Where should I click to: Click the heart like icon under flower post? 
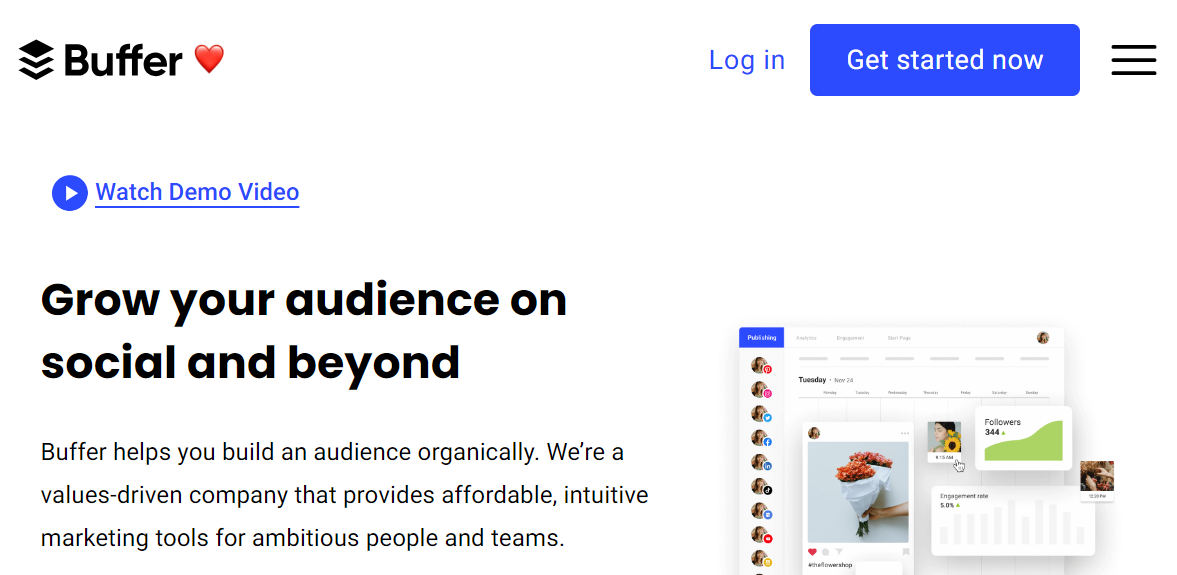point(812,551)
